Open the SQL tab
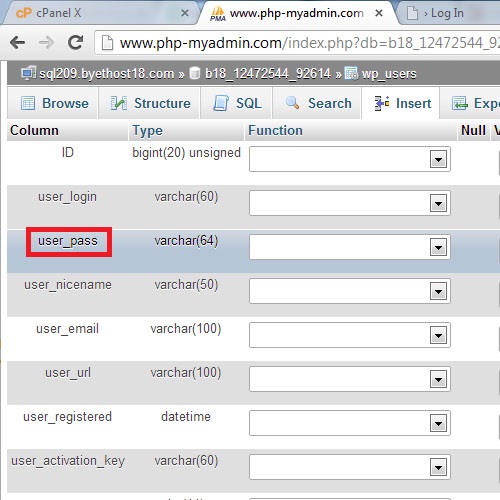The image size is (500, 500). pyautogui.click(x=237, y=103)
